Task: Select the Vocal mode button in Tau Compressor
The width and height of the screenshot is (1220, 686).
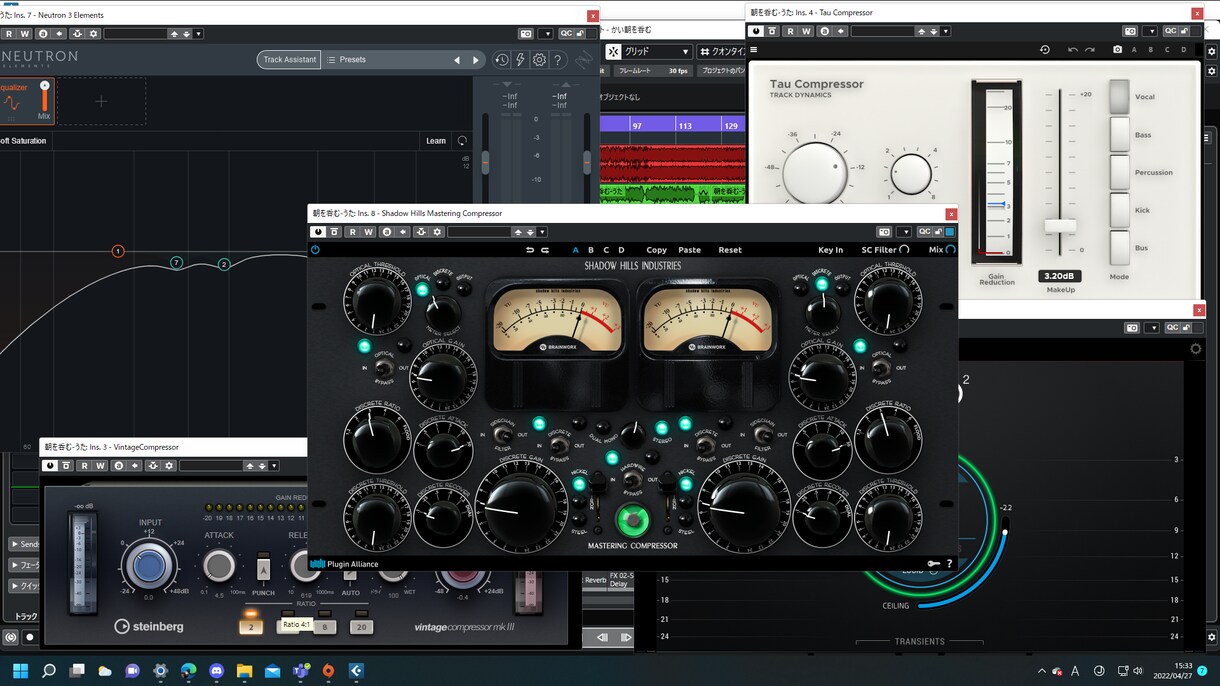Action: pyautogui.click(x=1119, y=97)
